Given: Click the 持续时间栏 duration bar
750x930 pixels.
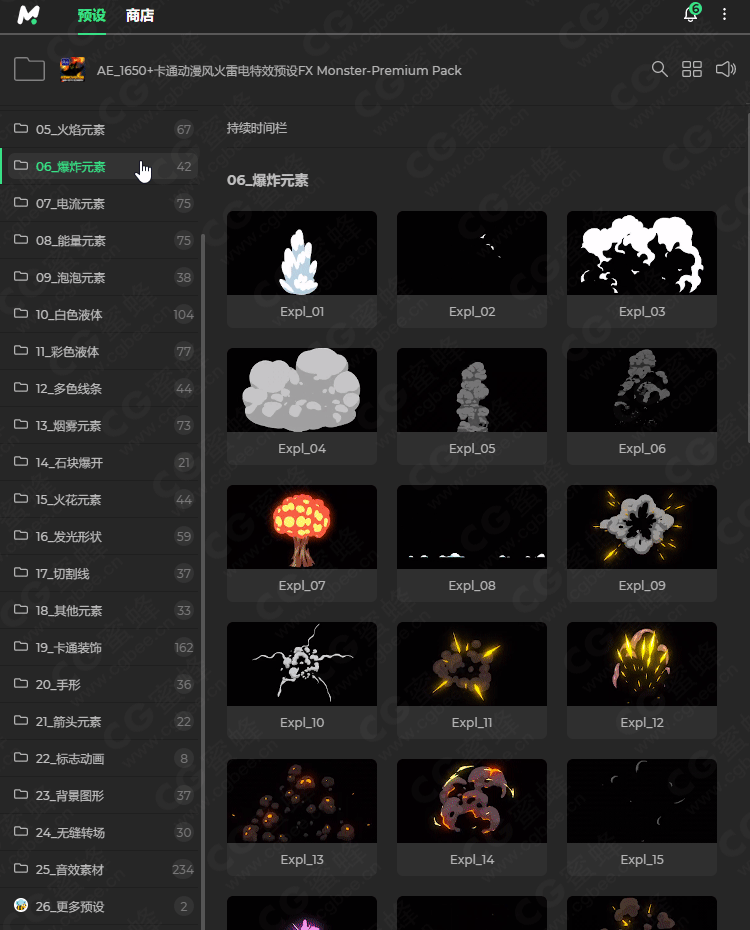Looking at the screenshot, I should (x=257, y=128).
